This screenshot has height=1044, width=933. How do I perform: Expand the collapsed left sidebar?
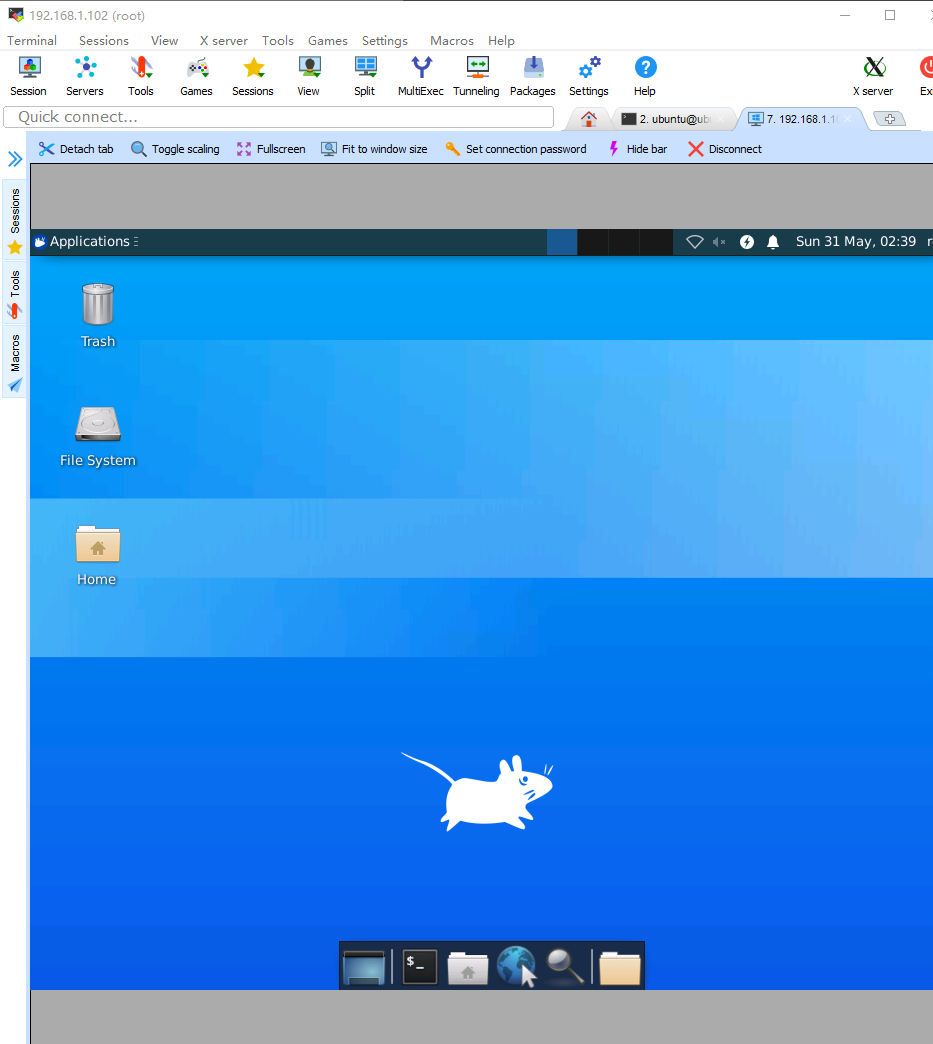tap(13, 158)
